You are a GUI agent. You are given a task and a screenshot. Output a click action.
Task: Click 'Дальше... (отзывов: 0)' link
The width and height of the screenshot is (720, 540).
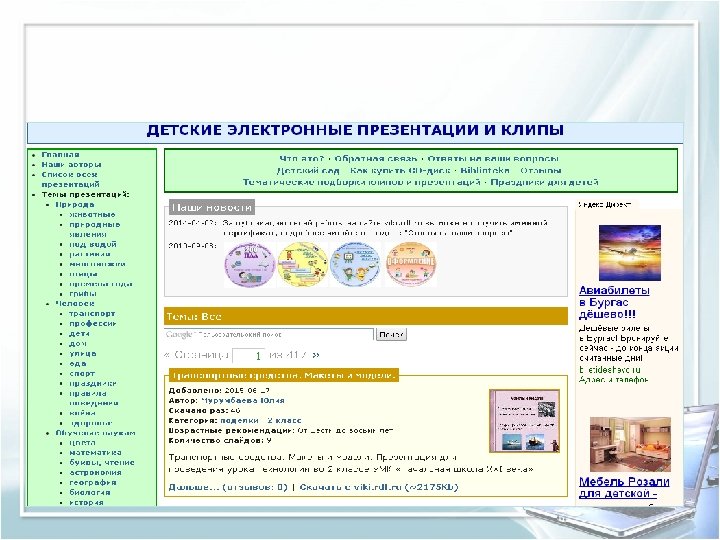228,487
